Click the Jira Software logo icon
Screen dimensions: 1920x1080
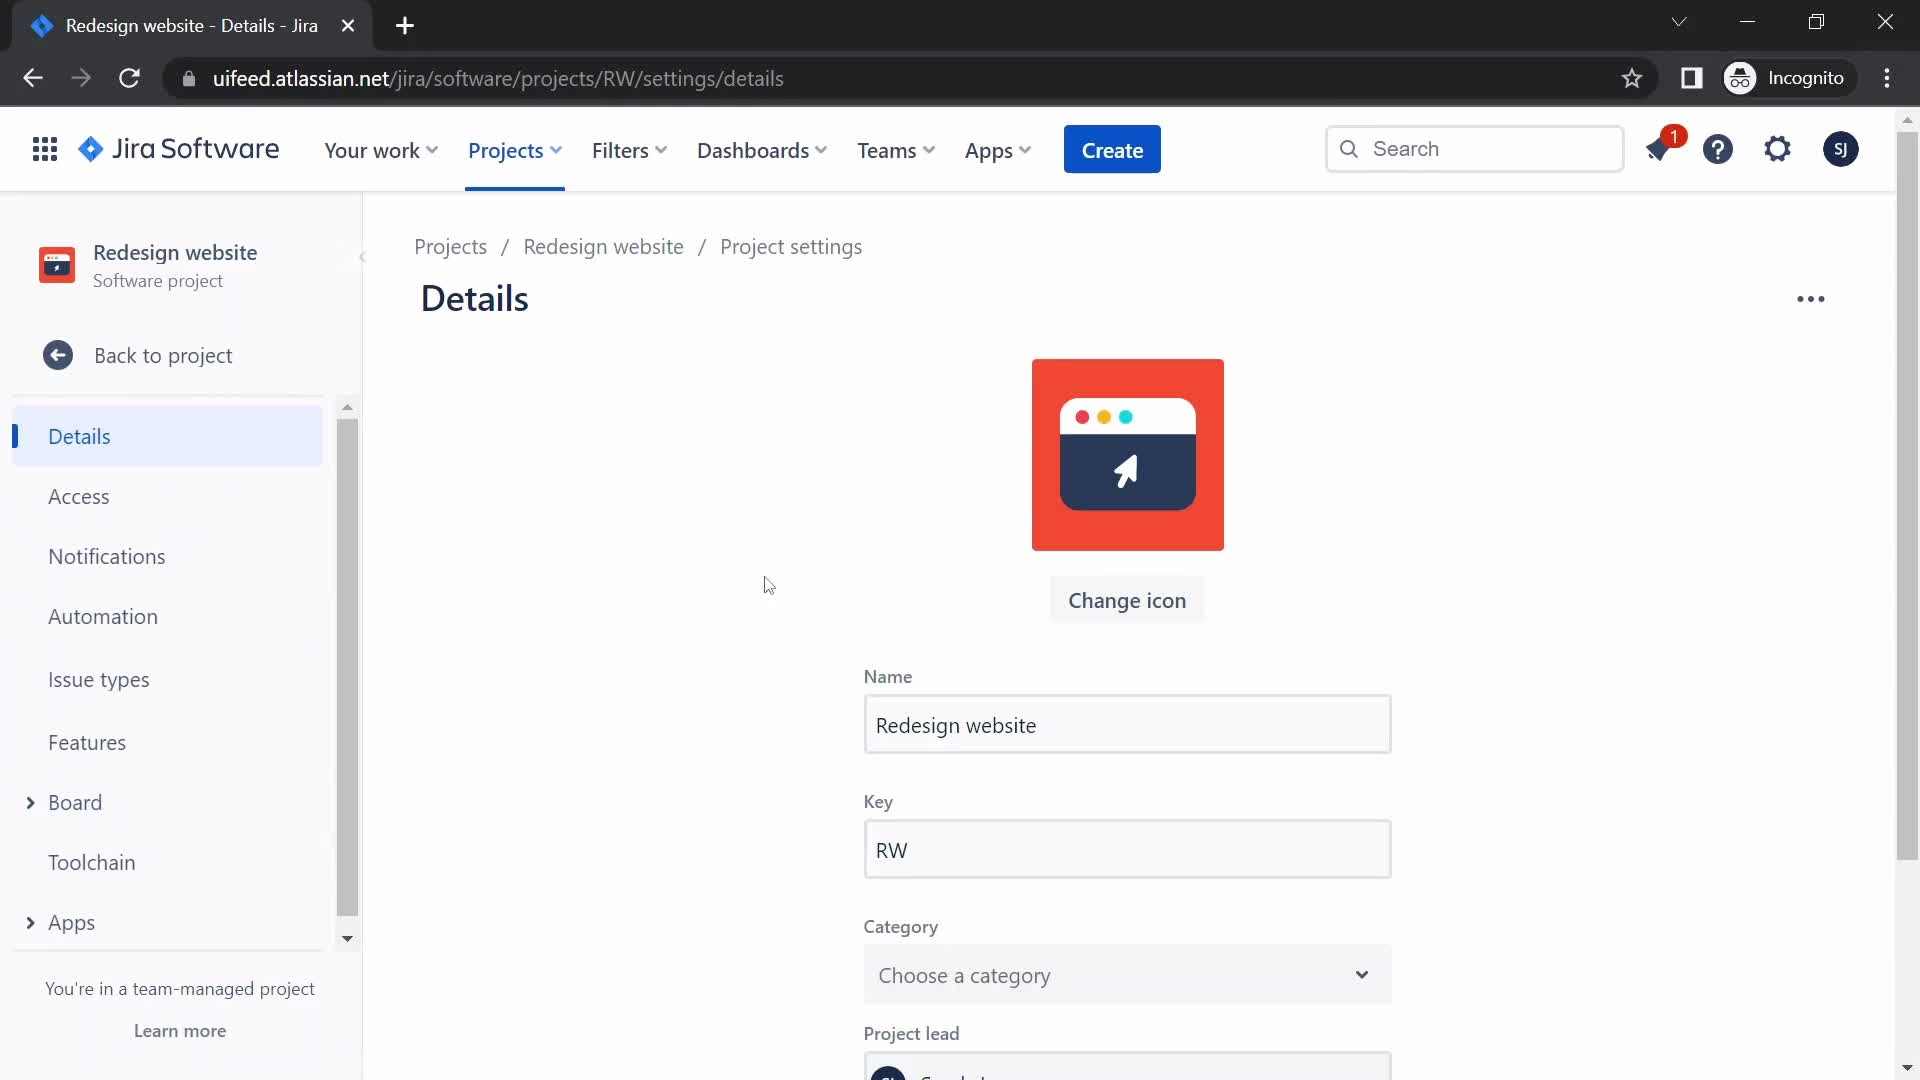[90, 149]
